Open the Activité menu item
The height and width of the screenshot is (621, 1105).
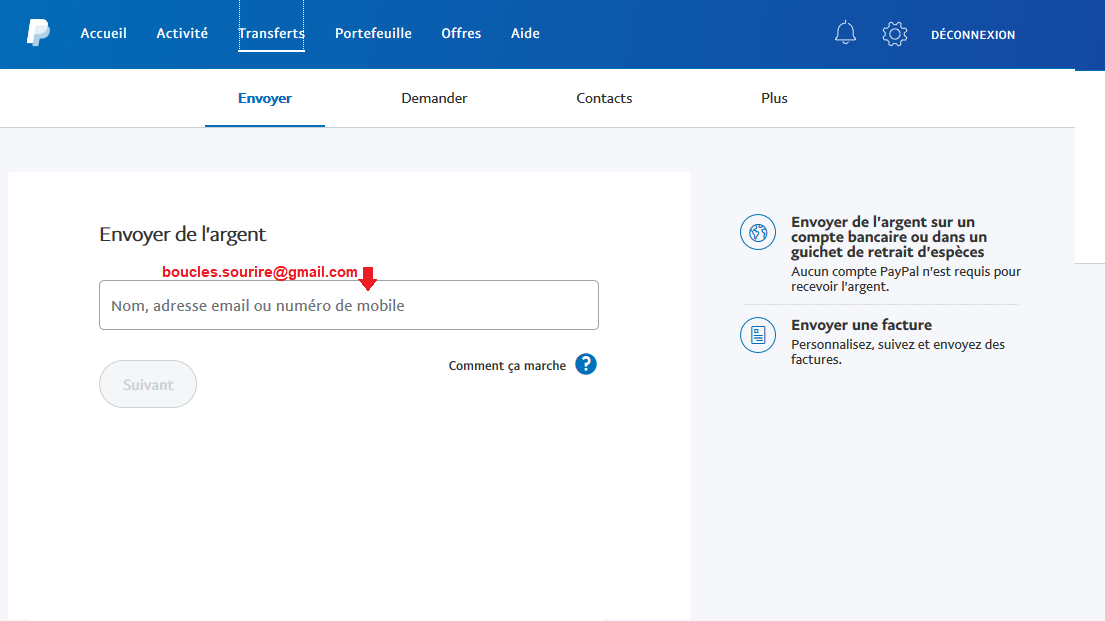[182, 33]
